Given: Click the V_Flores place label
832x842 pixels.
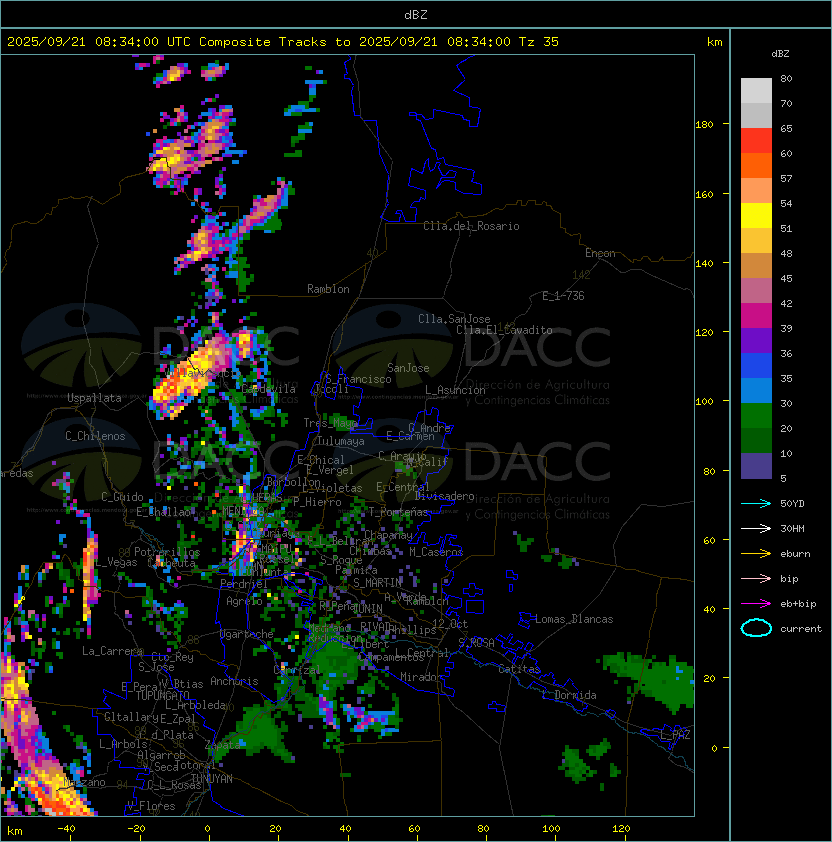Looking at the screenshot, I should pos(151,806).
